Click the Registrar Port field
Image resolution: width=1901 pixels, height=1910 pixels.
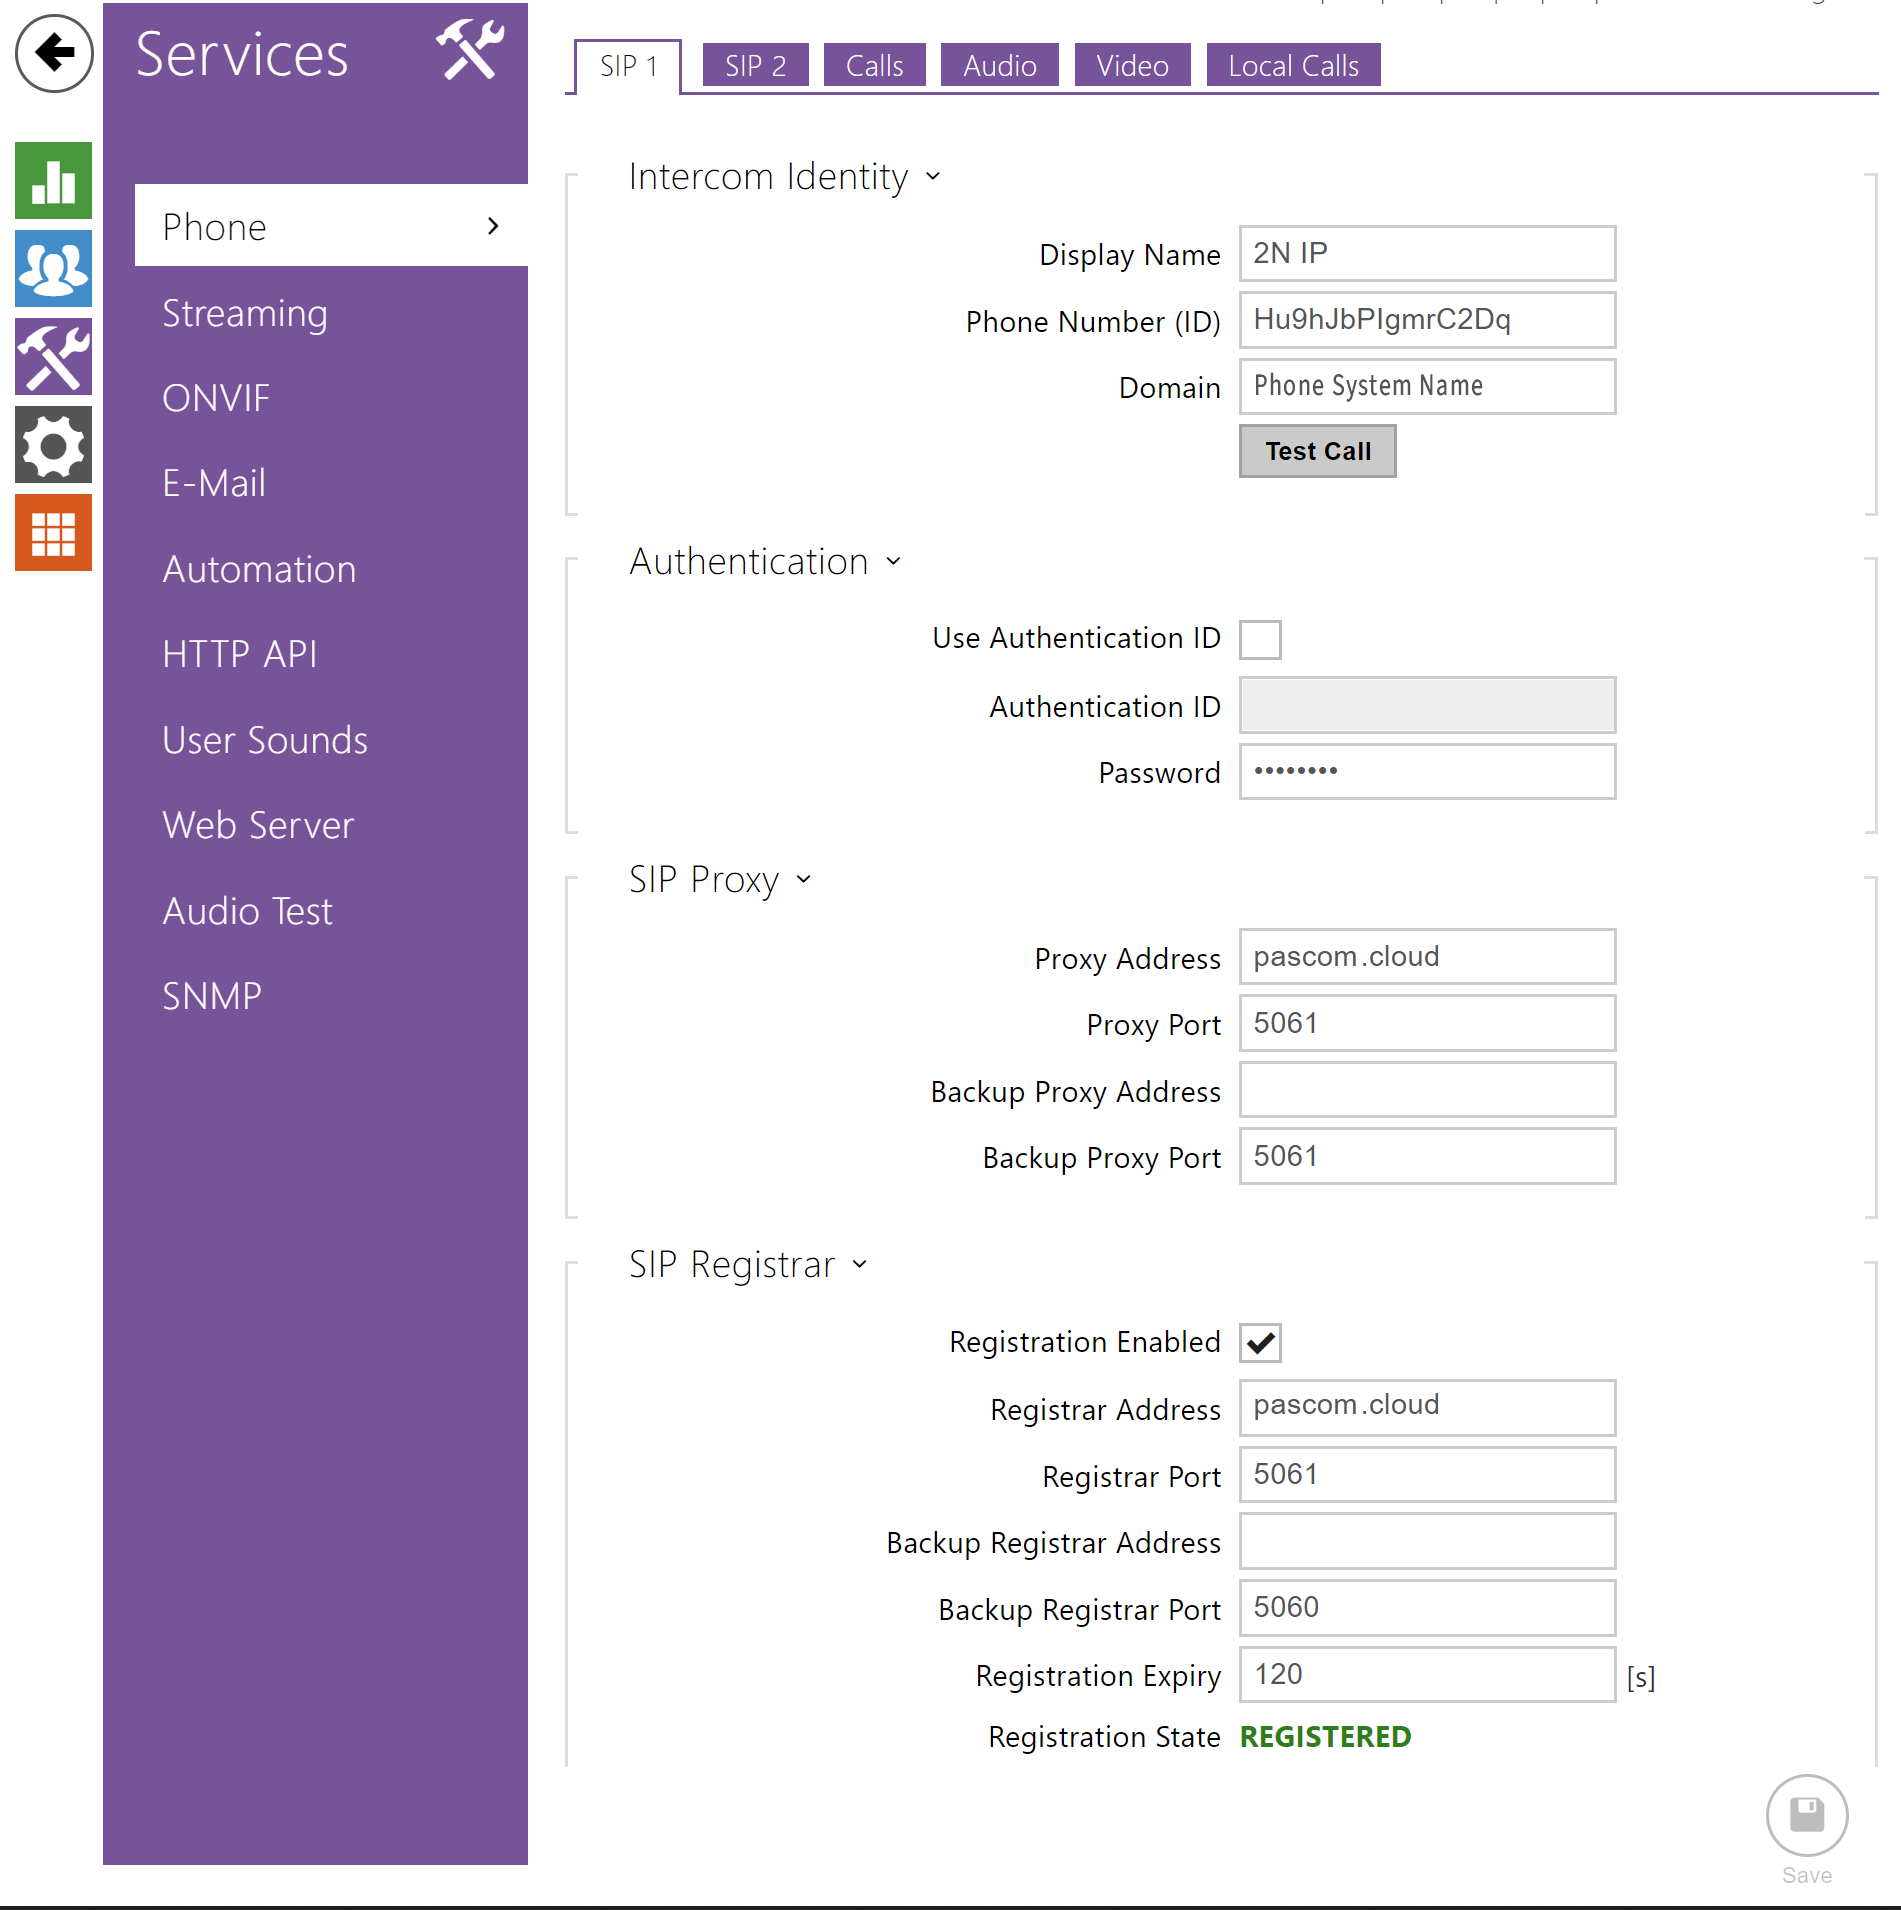click(x=1427, y=1475)
